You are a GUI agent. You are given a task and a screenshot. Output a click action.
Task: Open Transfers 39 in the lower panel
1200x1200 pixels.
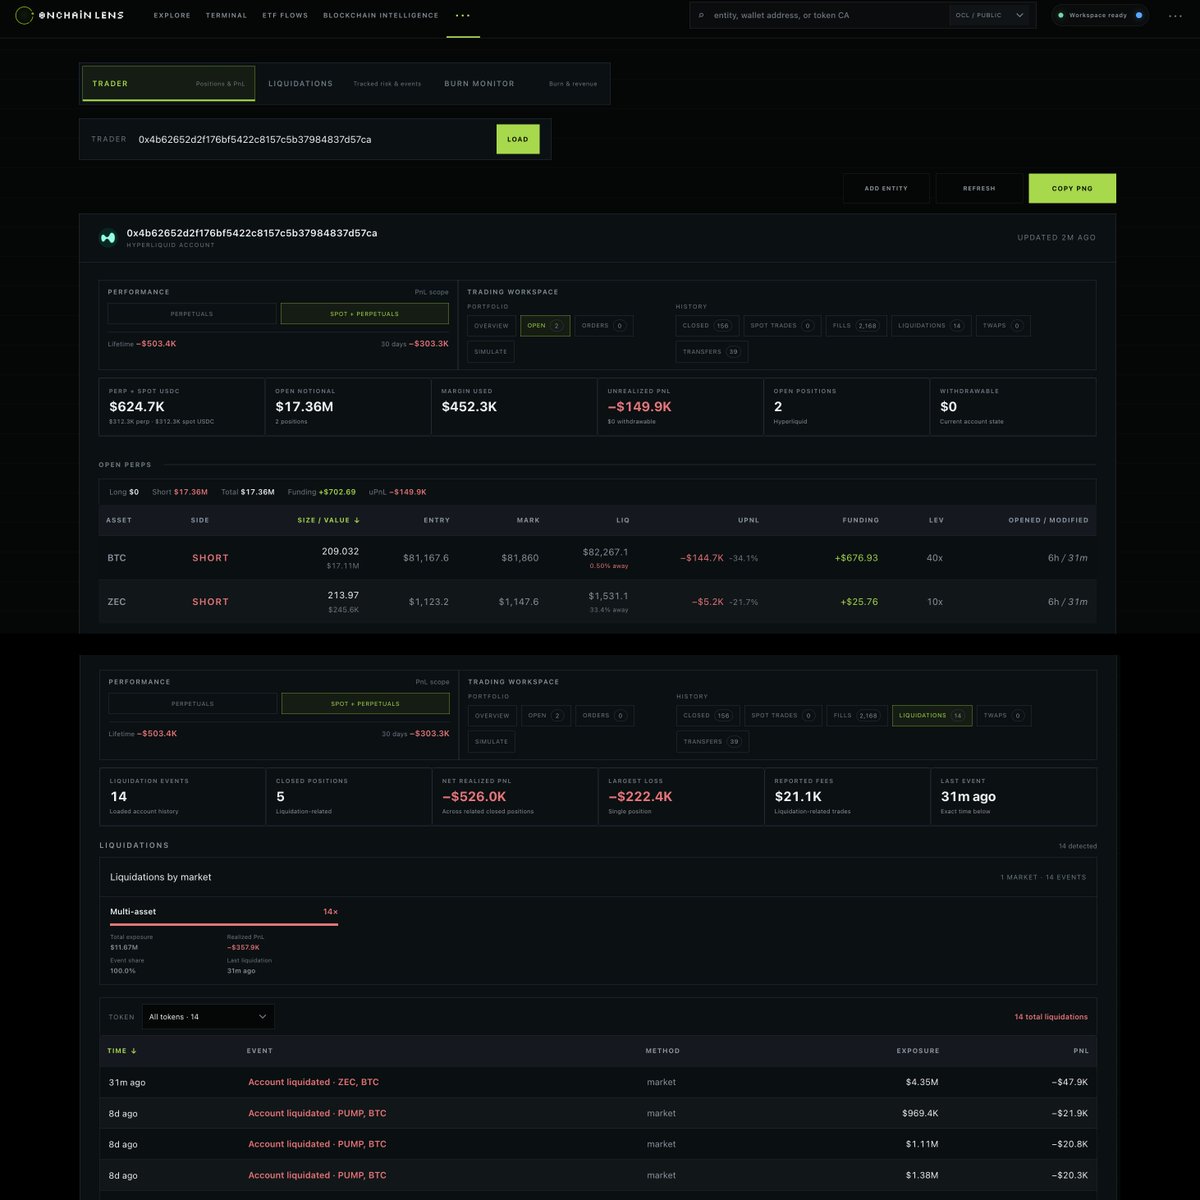click(x=713, y=742)
